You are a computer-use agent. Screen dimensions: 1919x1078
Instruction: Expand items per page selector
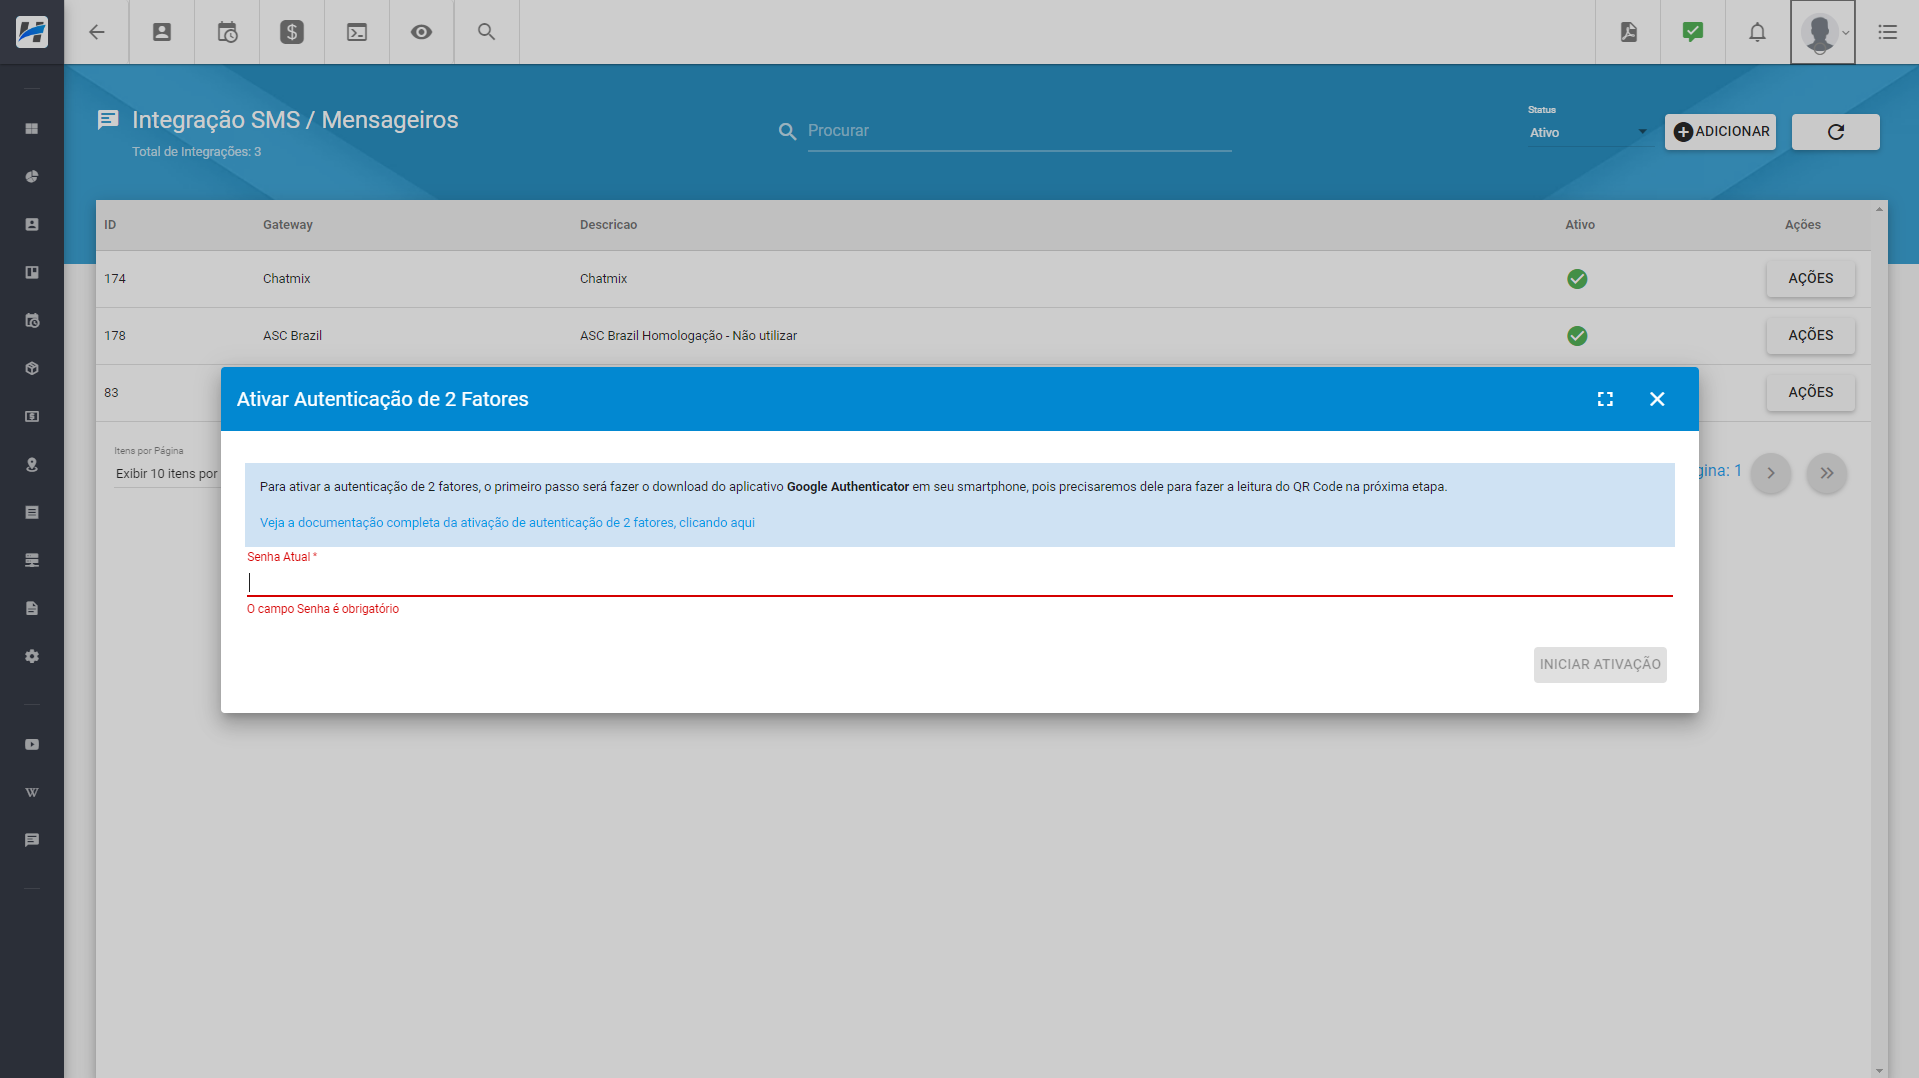coord(166,474)
